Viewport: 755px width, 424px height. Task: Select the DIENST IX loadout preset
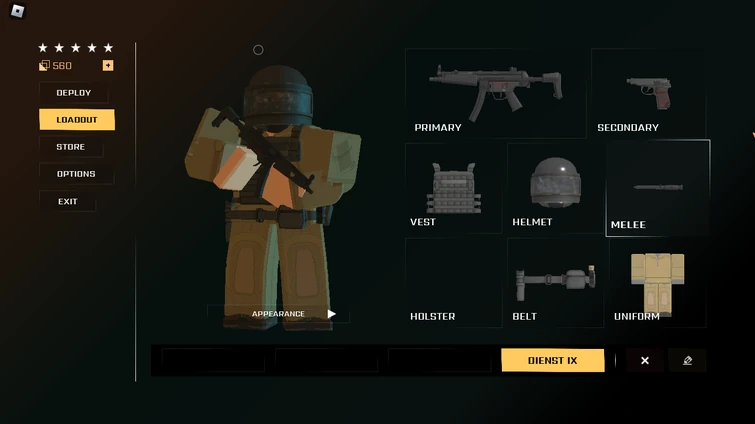(552, 360)
